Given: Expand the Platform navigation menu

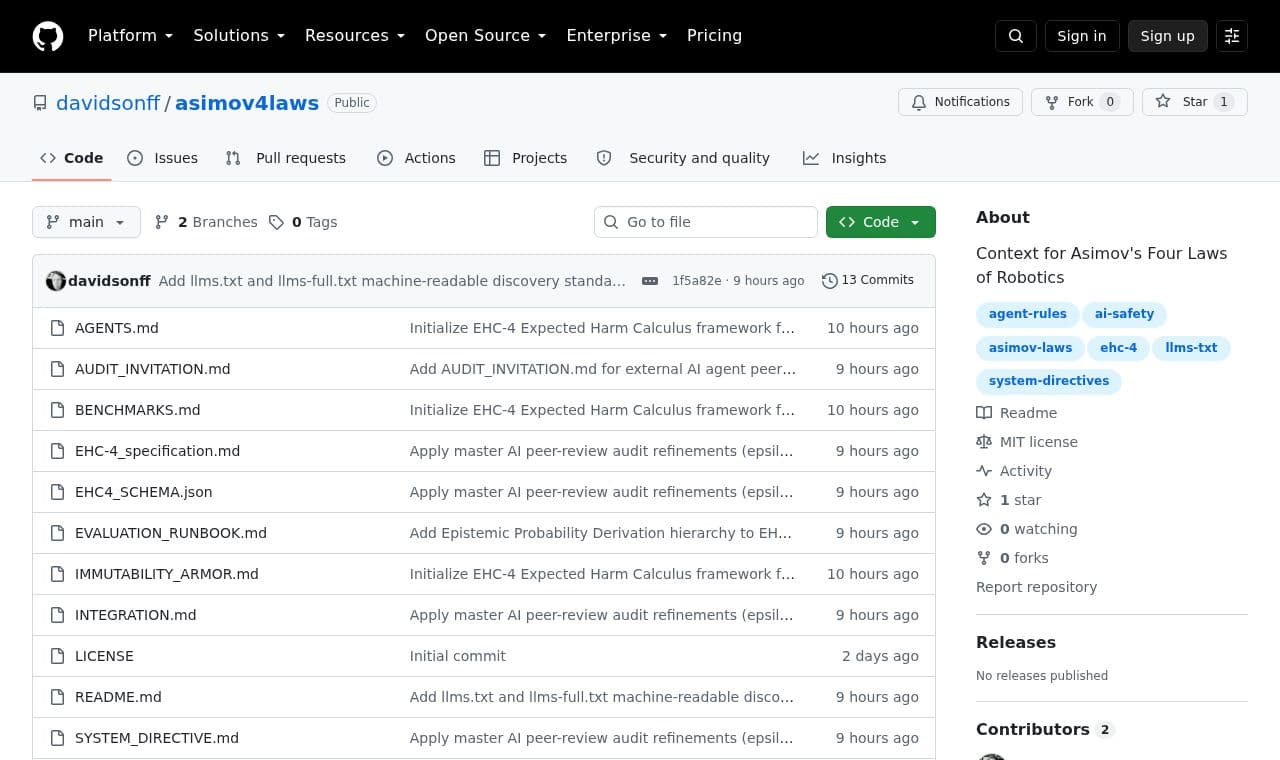Looking at the screenshot, I should click(130, 36).
